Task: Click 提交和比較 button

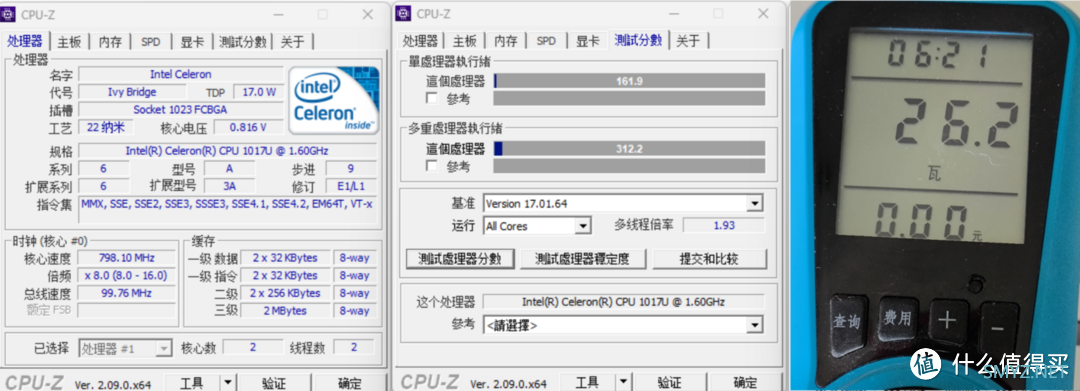Action: tap(709, 259)
